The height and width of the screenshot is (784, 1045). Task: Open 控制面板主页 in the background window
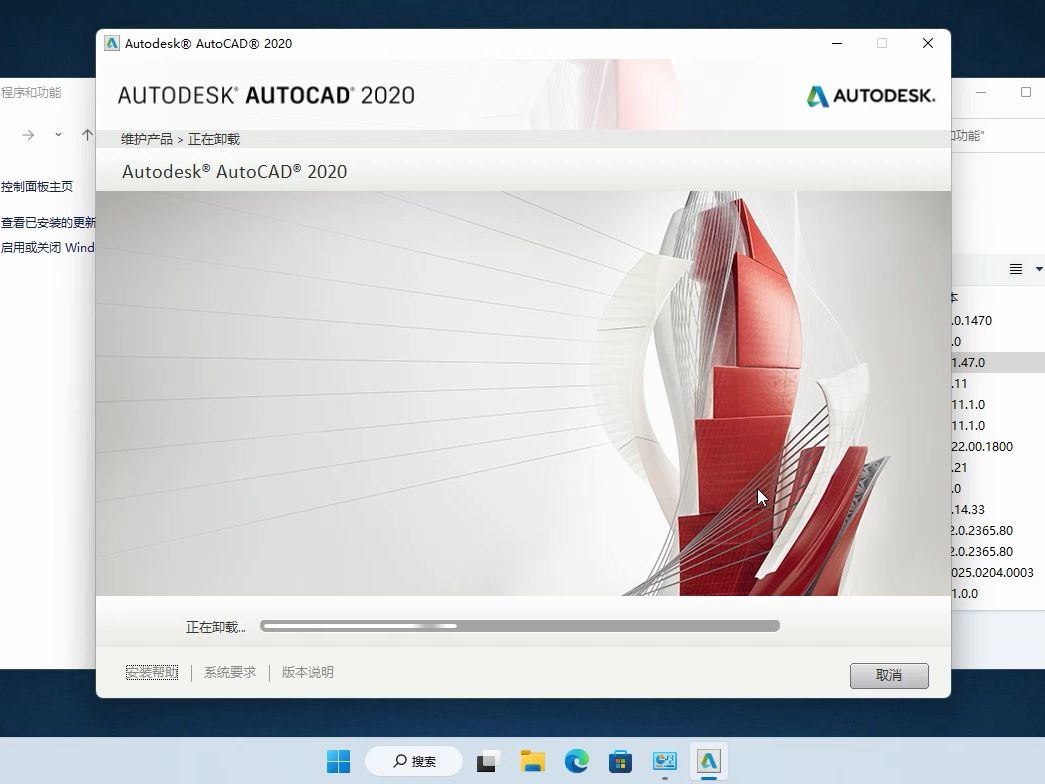37,187
